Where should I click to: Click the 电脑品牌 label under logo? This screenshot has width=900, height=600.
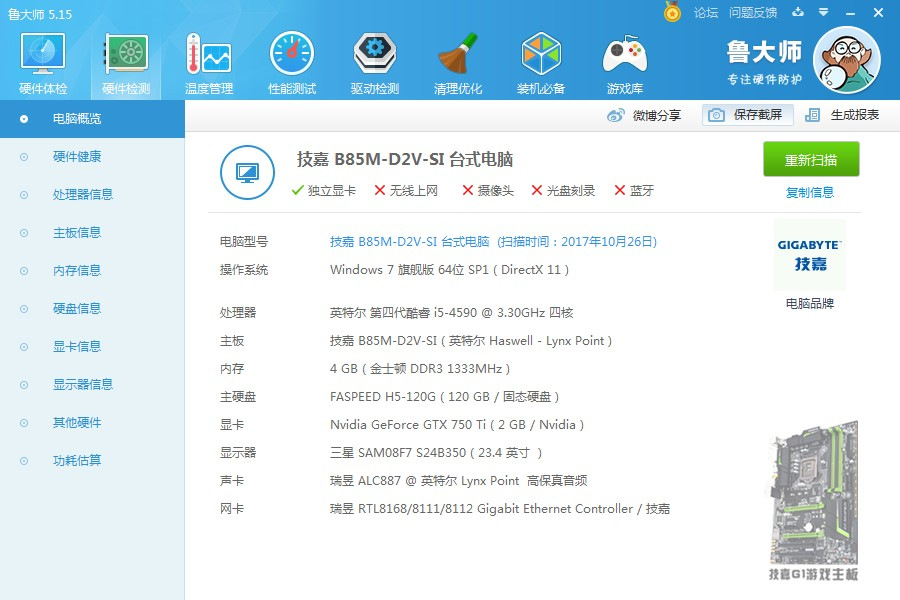tap(810, 304)
